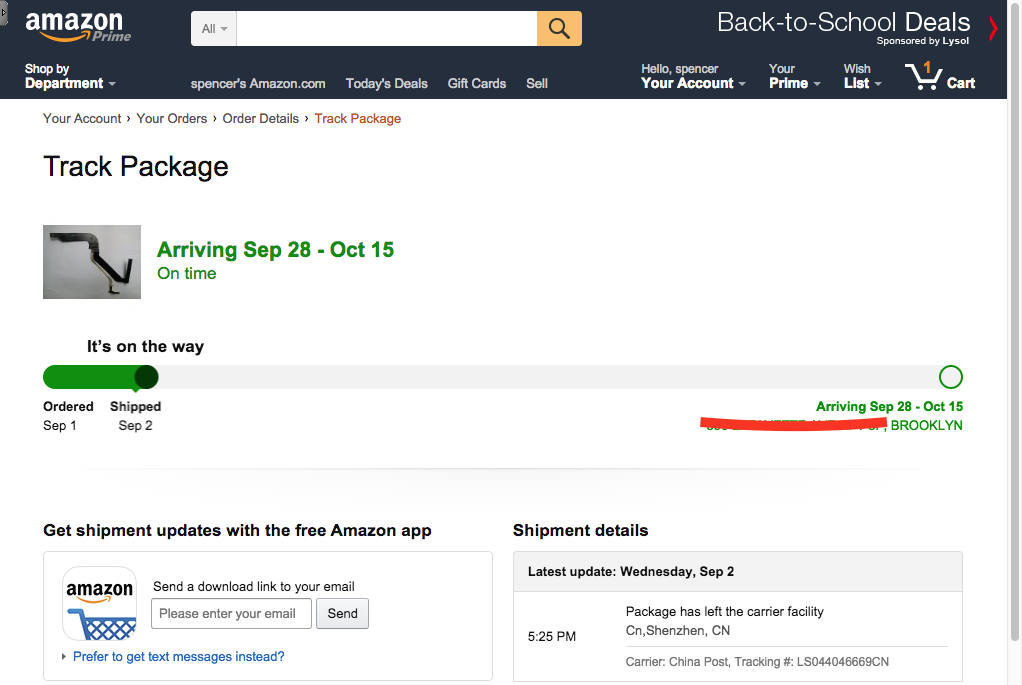The height and width of the screenshot is (685, 1022).
Task: Click the Sponsored by Lysol text
Action: pyautogui.click(x=923, y=40)
